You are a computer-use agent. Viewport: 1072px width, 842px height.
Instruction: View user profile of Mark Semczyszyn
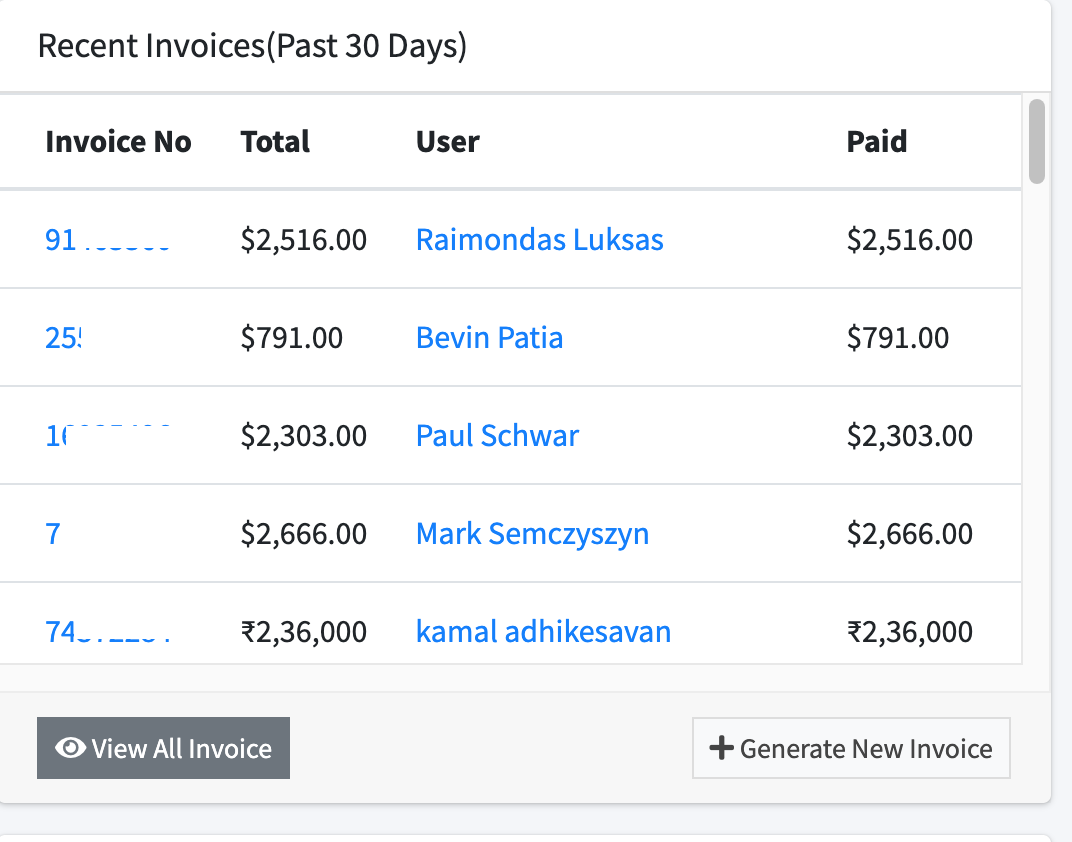532,534
